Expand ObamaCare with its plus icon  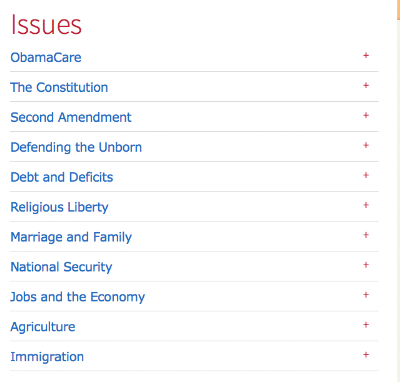[366, 55]
